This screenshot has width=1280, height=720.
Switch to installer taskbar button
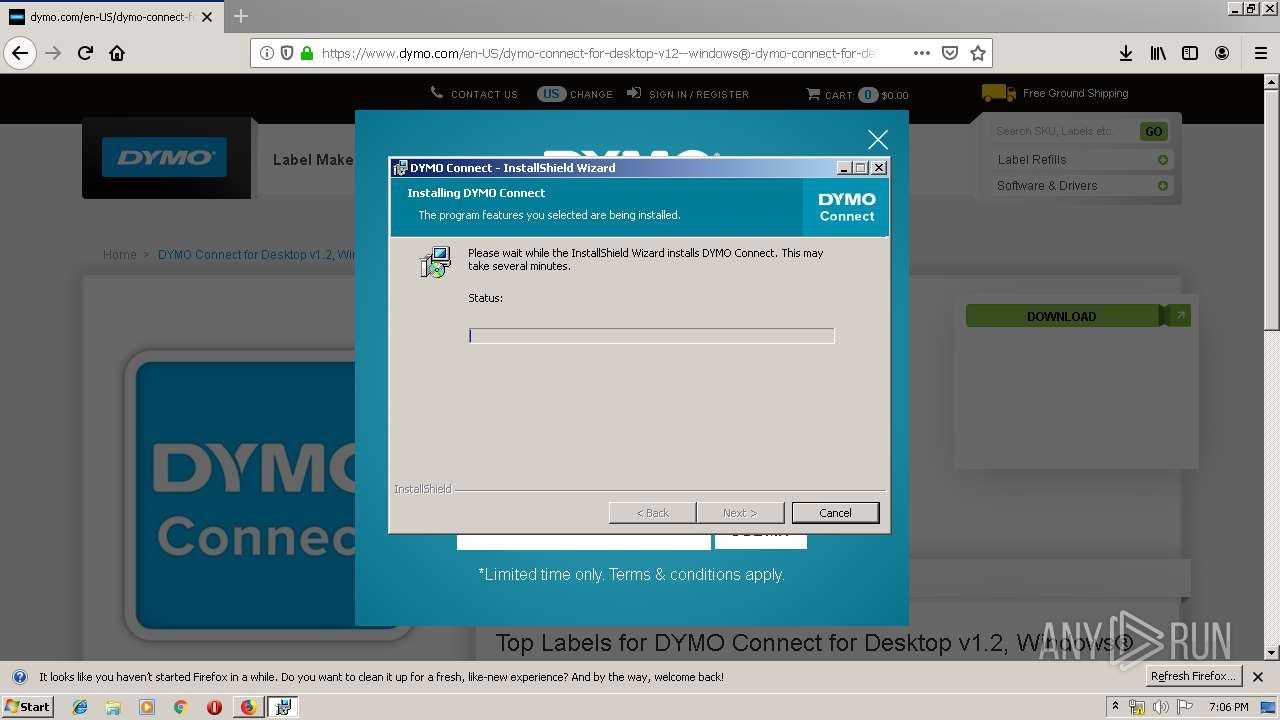tap(283, 707)
